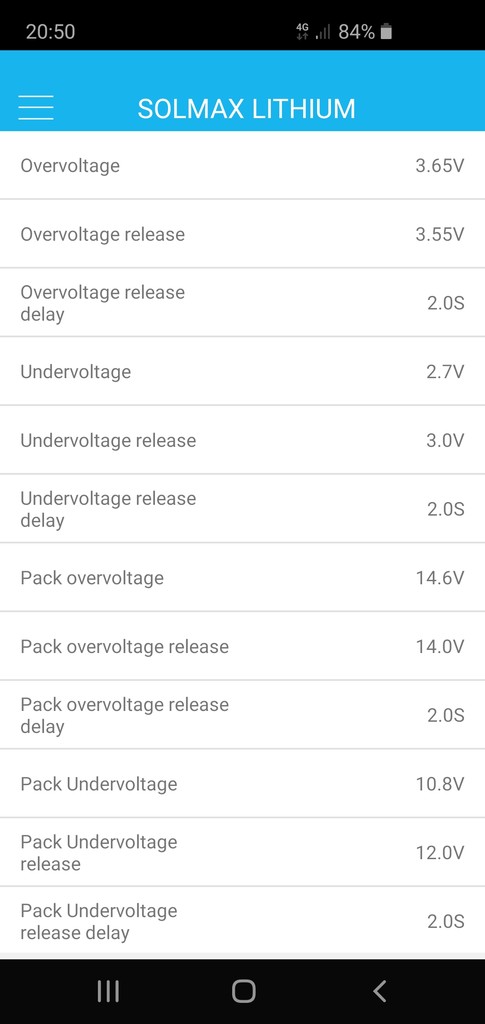Select the Overvoltage setting row

(x=242, y=165)
